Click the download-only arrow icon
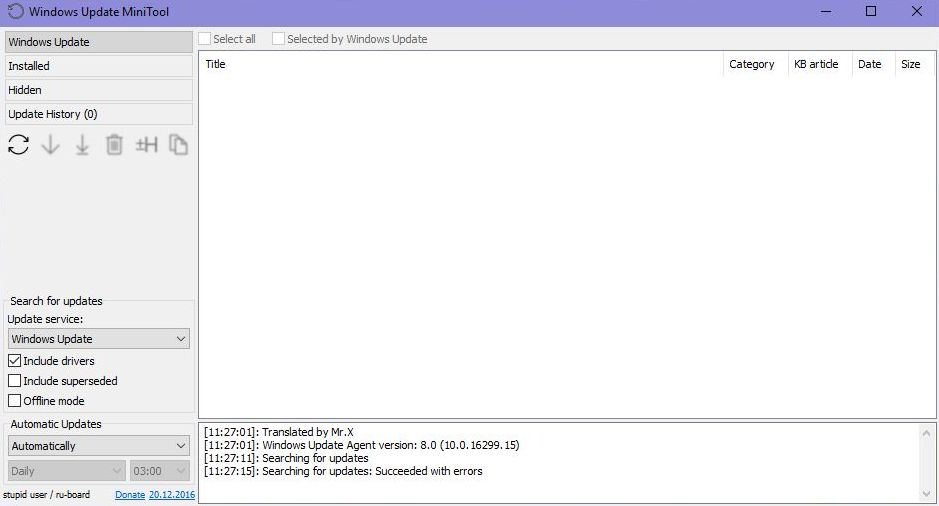The height and width of the screenshot is (506, 939). [50, 144]
